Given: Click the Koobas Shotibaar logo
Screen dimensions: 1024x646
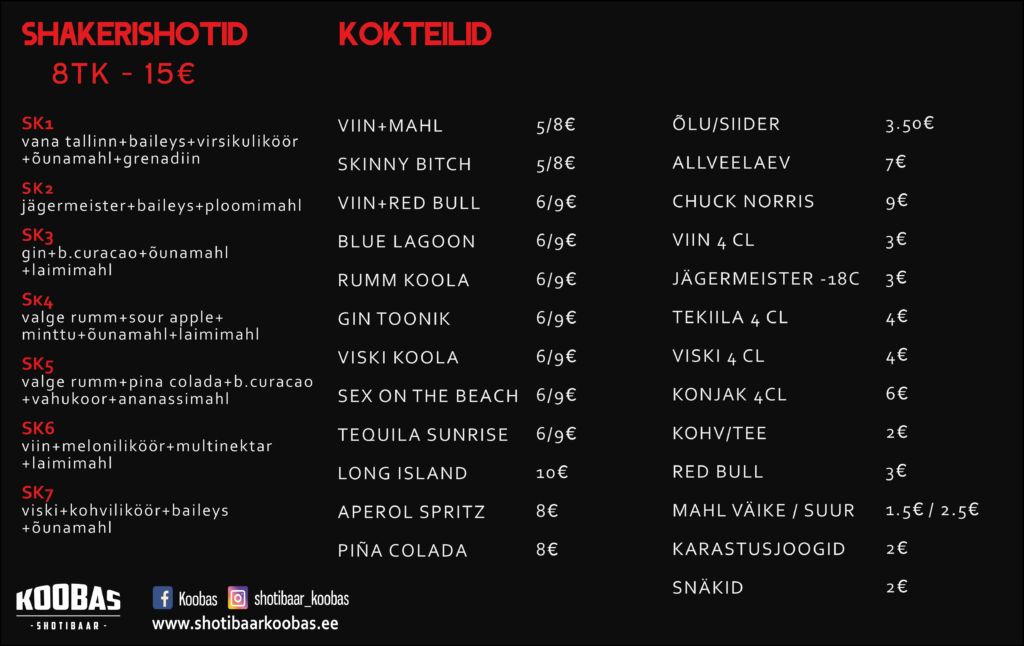Looking at the screenshot, I should [x=68, y=608].
